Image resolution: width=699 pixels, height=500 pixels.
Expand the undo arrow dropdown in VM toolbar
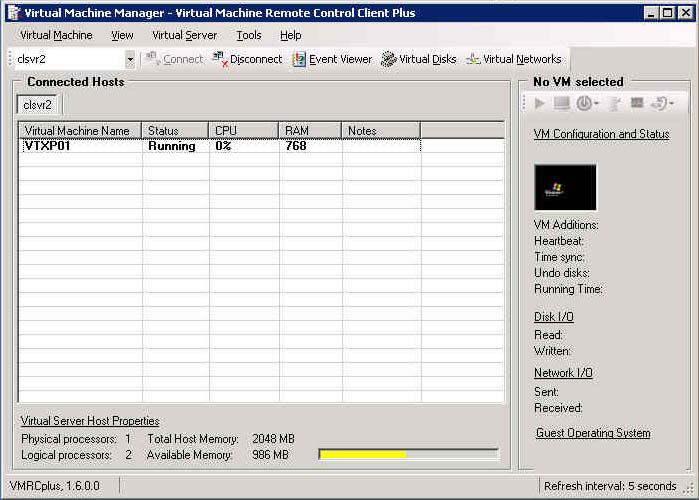click(x=671, y=104)
